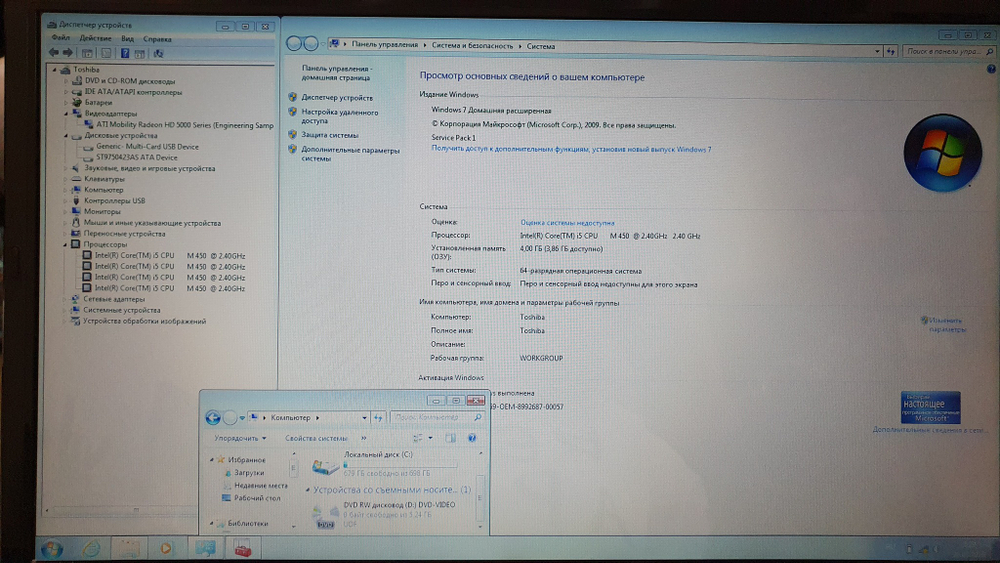1000x563 pixels.
Task: Collapse Видеоадаптеры node
Action: 66,113
